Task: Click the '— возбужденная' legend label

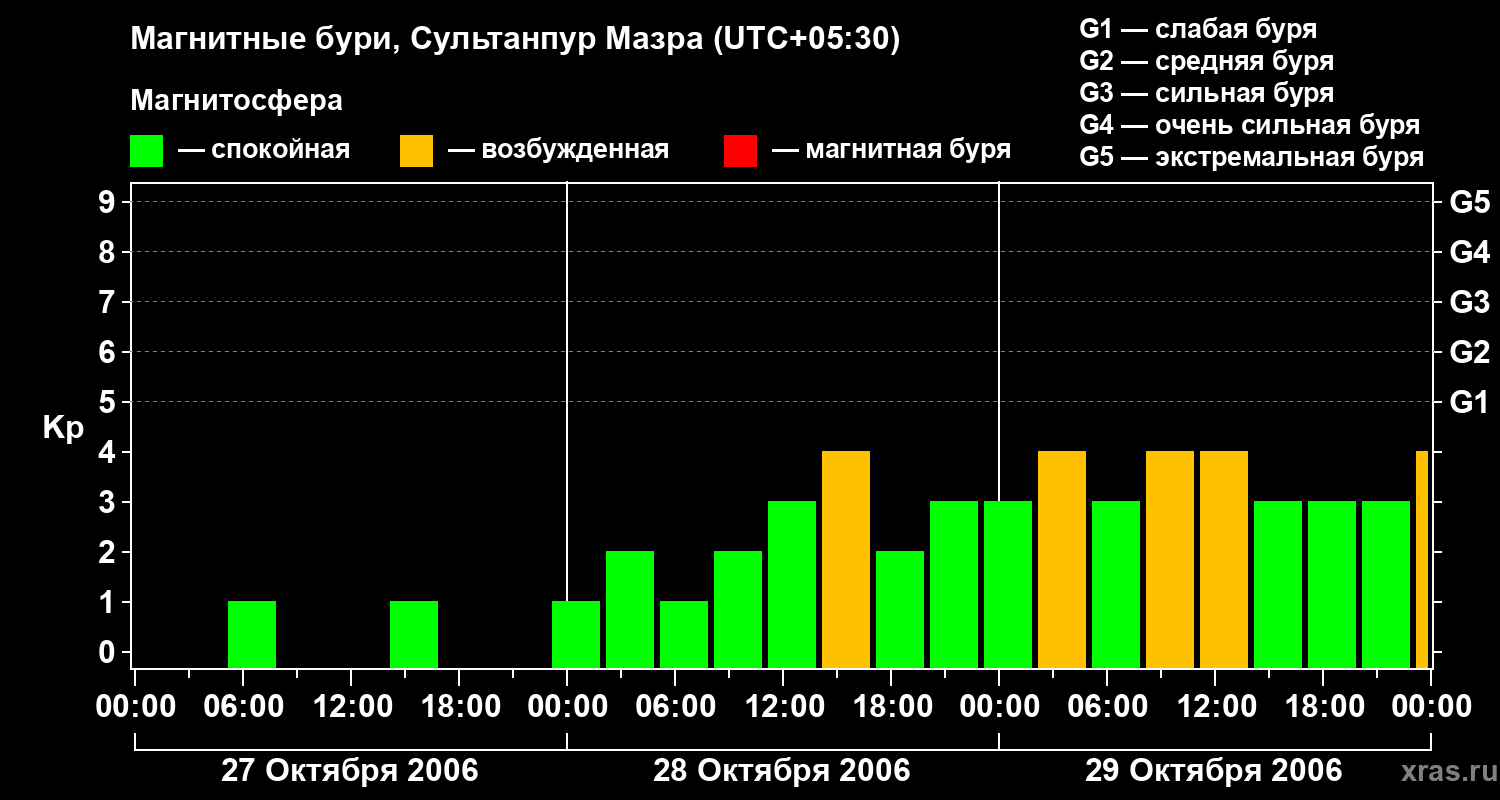Action: pos(558,151)
